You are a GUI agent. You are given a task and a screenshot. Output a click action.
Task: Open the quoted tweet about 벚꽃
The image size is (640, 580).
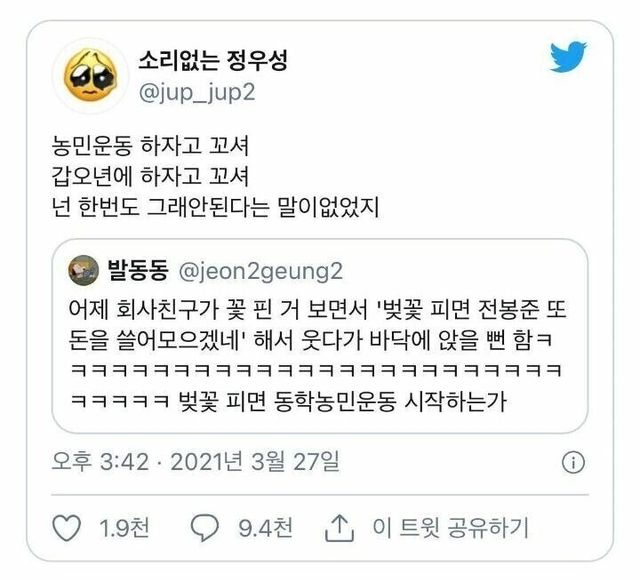(320, 336)
